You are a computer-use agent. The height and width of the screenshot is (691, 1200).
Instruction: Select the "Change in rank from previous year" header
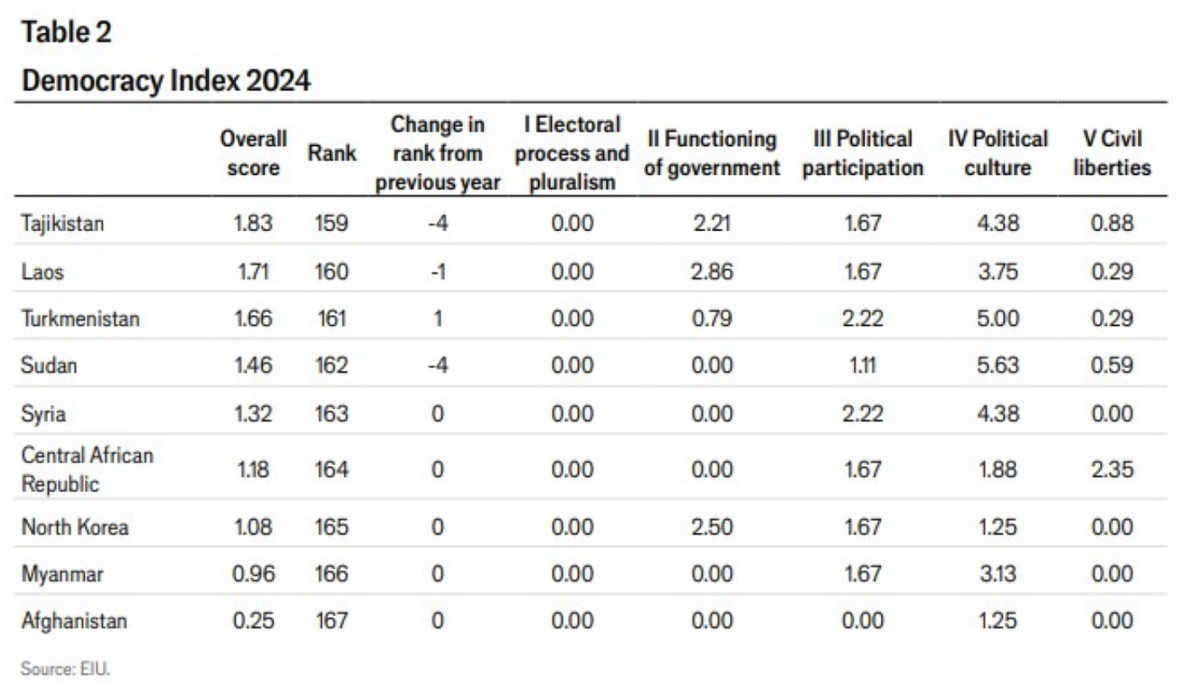438,153
